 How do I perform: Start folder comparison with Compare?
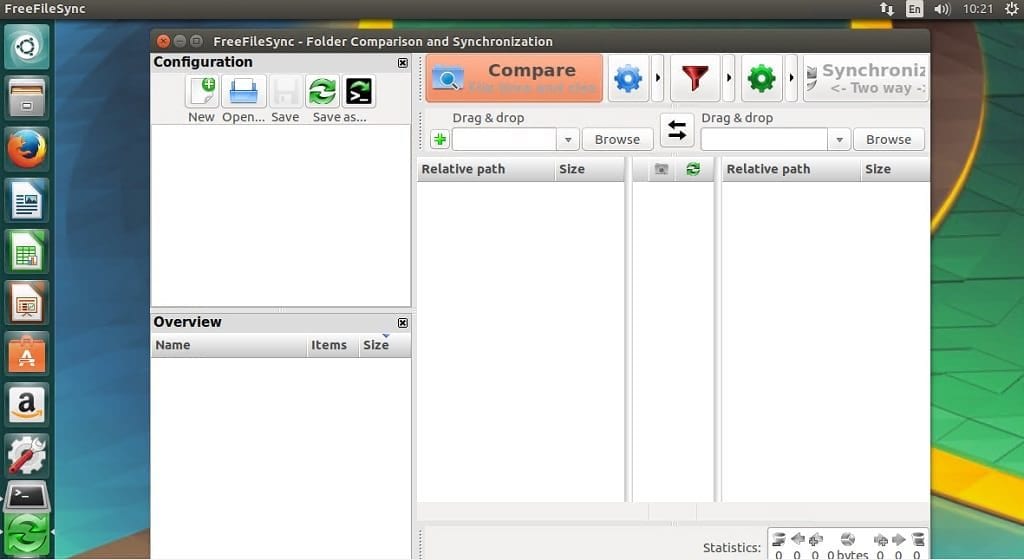pos(514,78)
